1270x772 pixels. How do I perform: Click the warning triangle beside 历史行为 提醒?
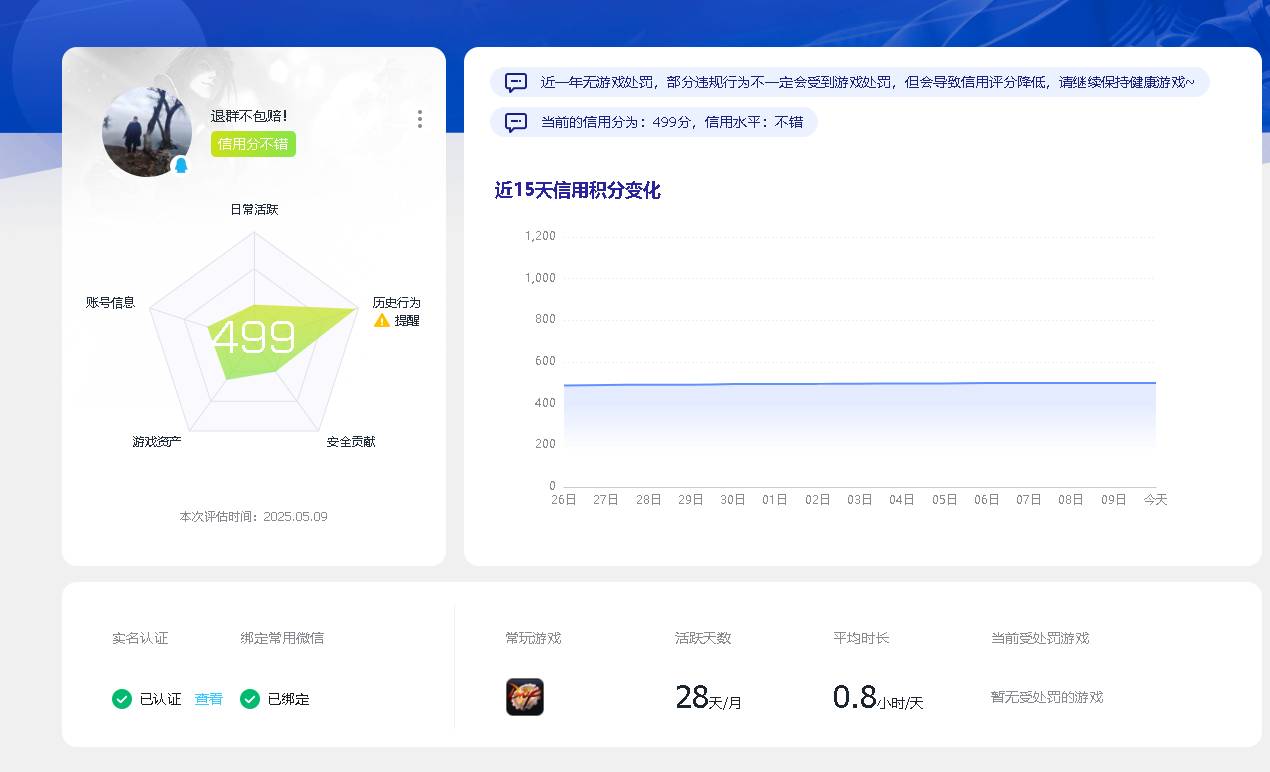381,320
